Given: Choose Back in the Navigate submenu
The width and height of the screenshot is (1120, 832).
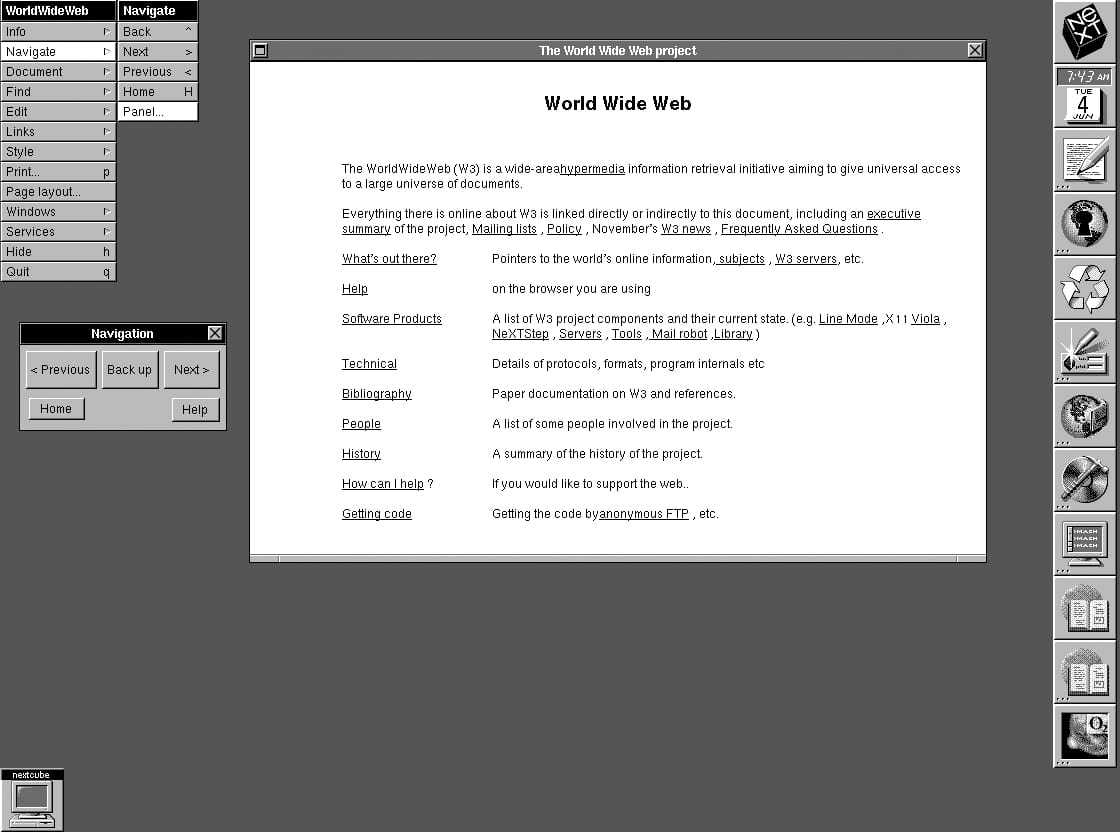Looking at the screenshot, I should coord(158,31).
